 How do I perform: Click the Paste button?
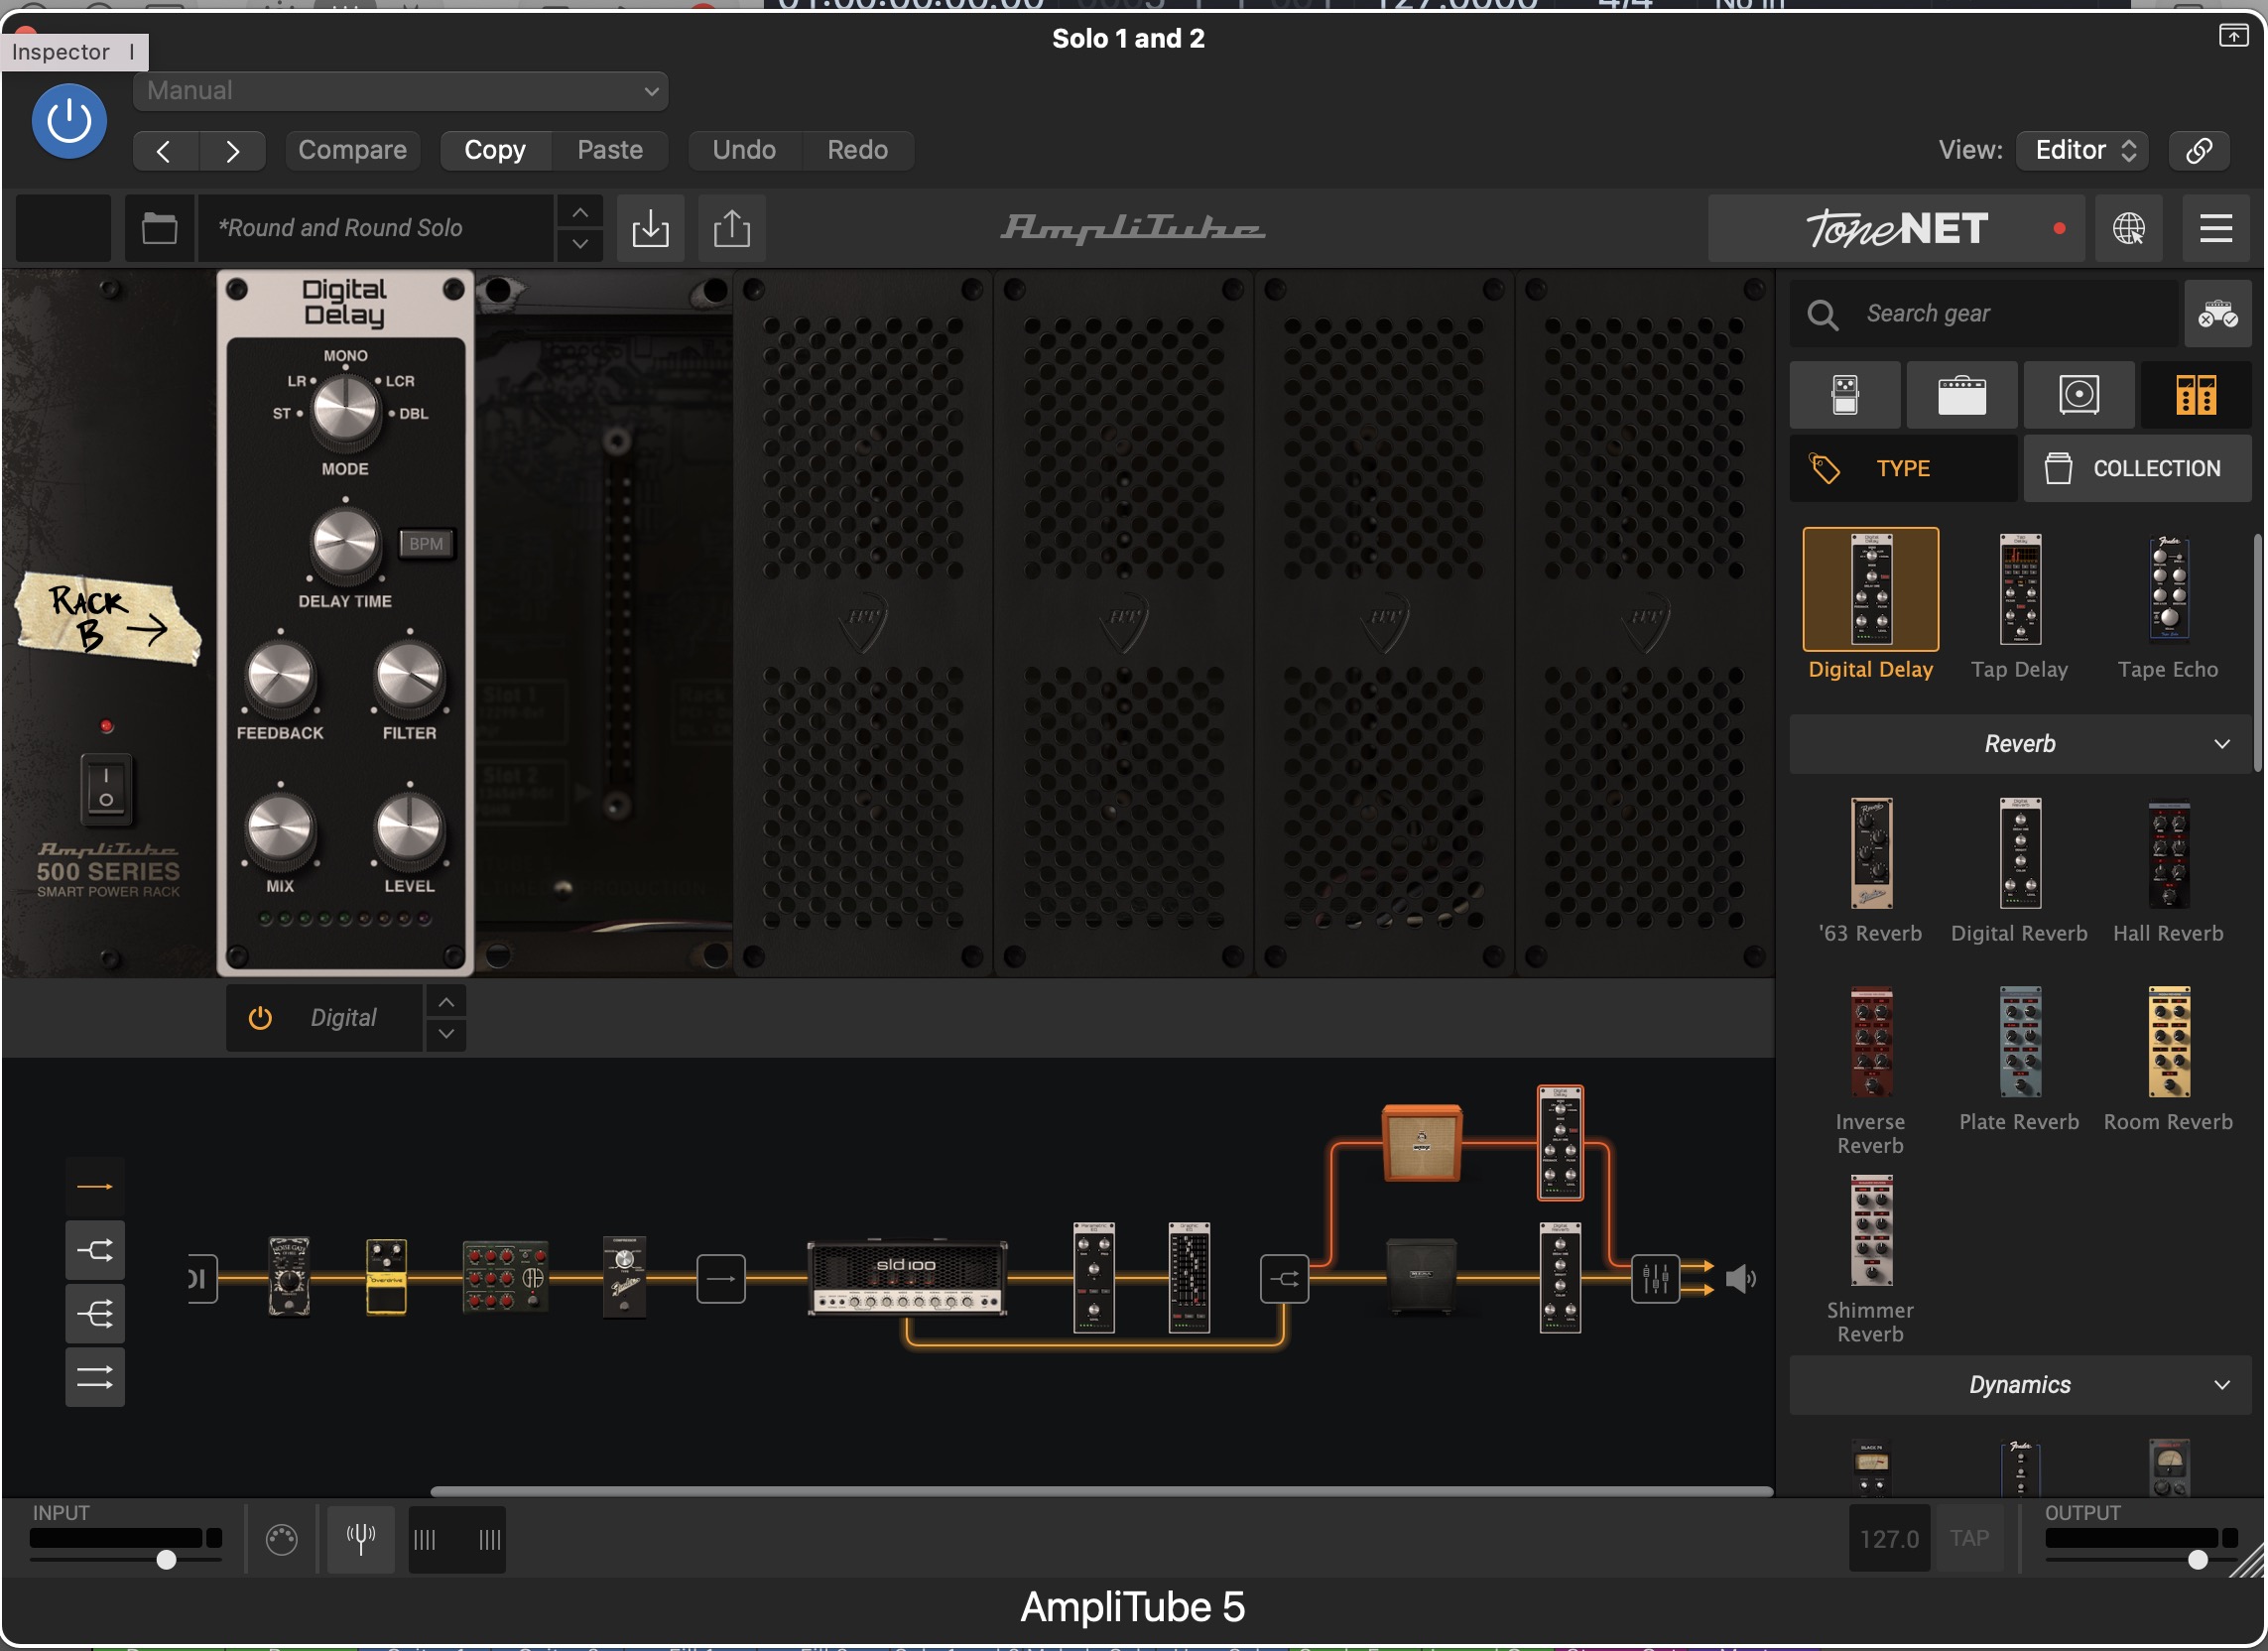point(610,150)
